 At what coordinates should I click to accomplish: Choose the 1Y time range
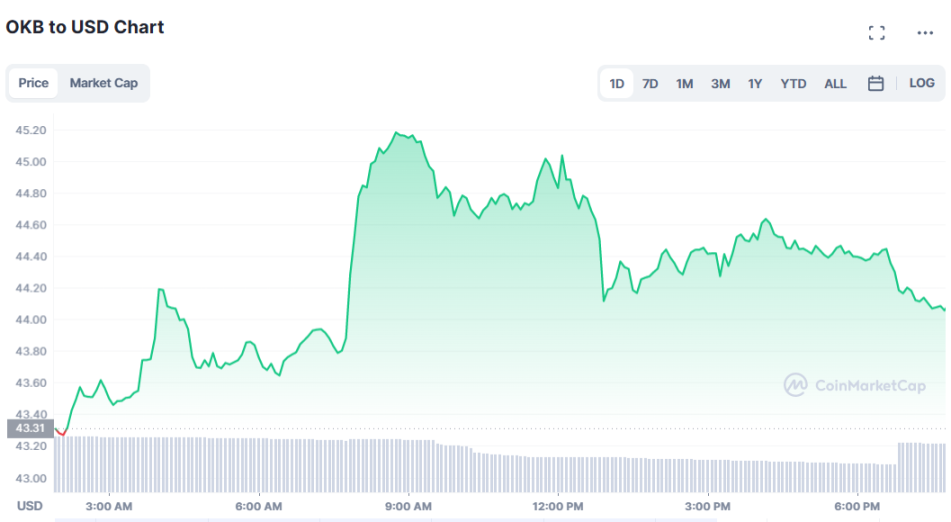(x=755, y=84)
